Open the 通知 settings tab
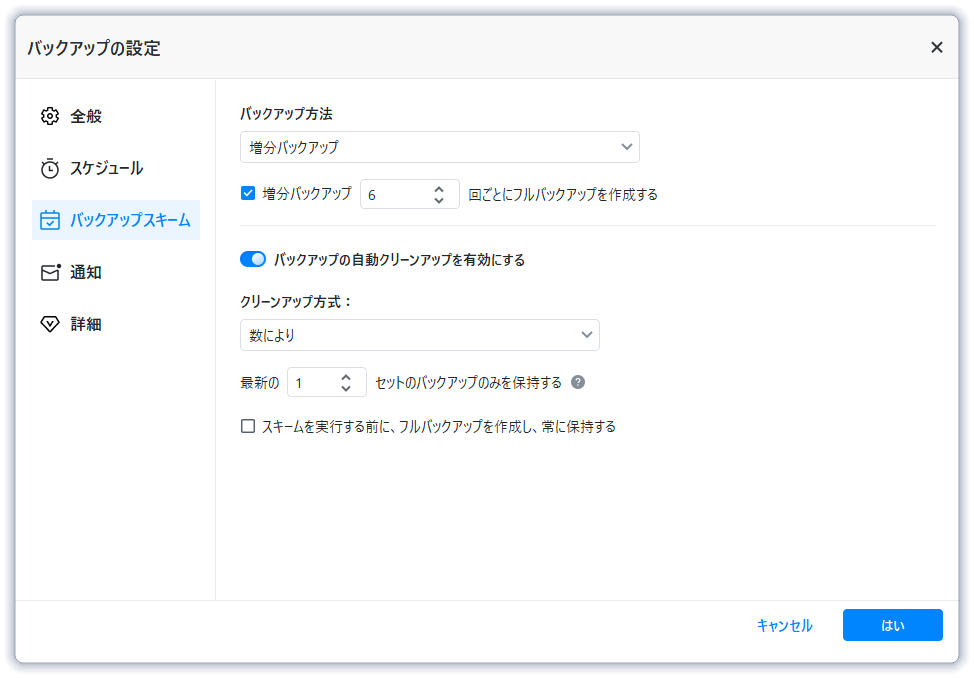Screen dimensions: 974x678 pos(85,272)
